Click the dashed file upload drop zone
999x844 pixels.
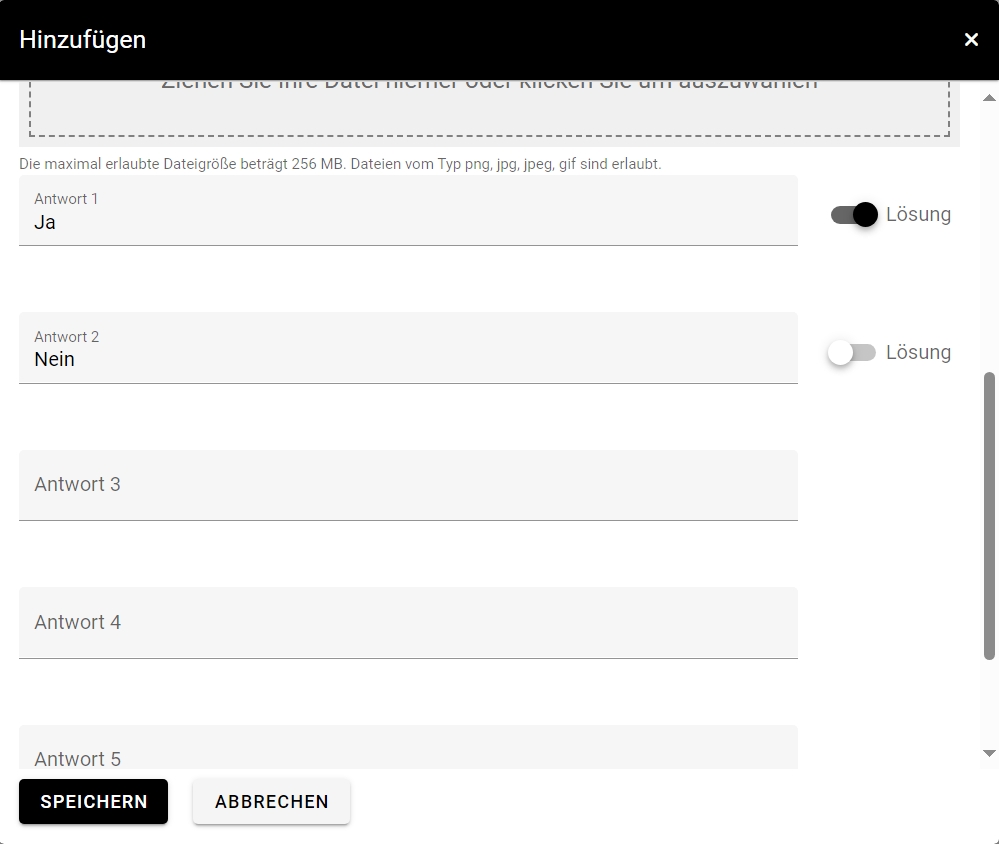(x=489, y=108)
